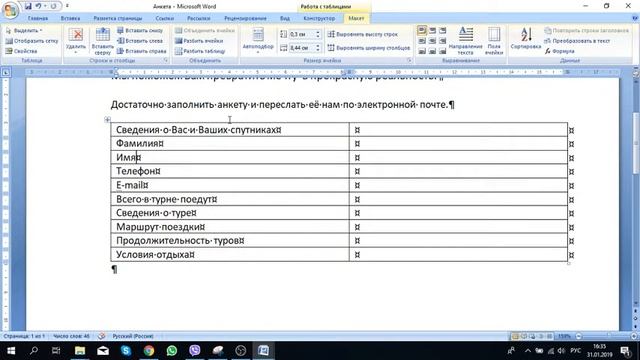Click the Redo icon in the quick access toolbar
640x360 pixels.
[53, 6]
